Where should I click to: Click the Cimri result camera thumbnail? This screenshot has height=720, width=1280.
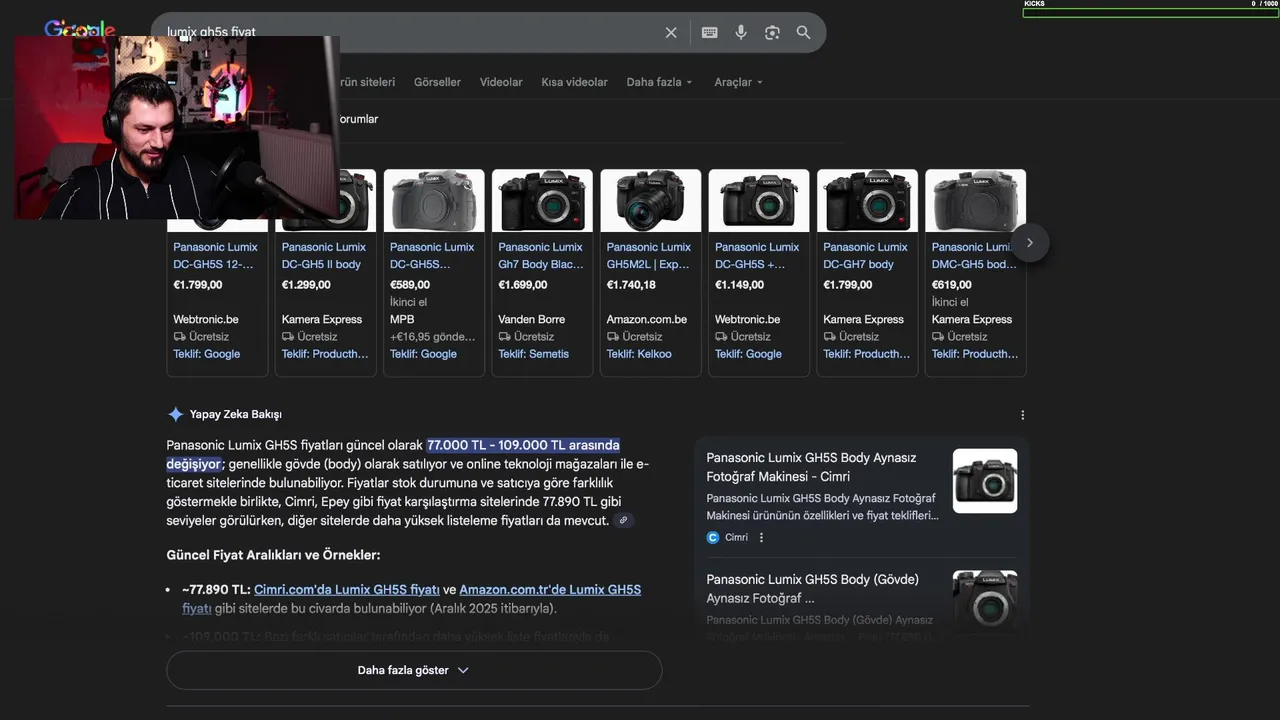[985, 481]
